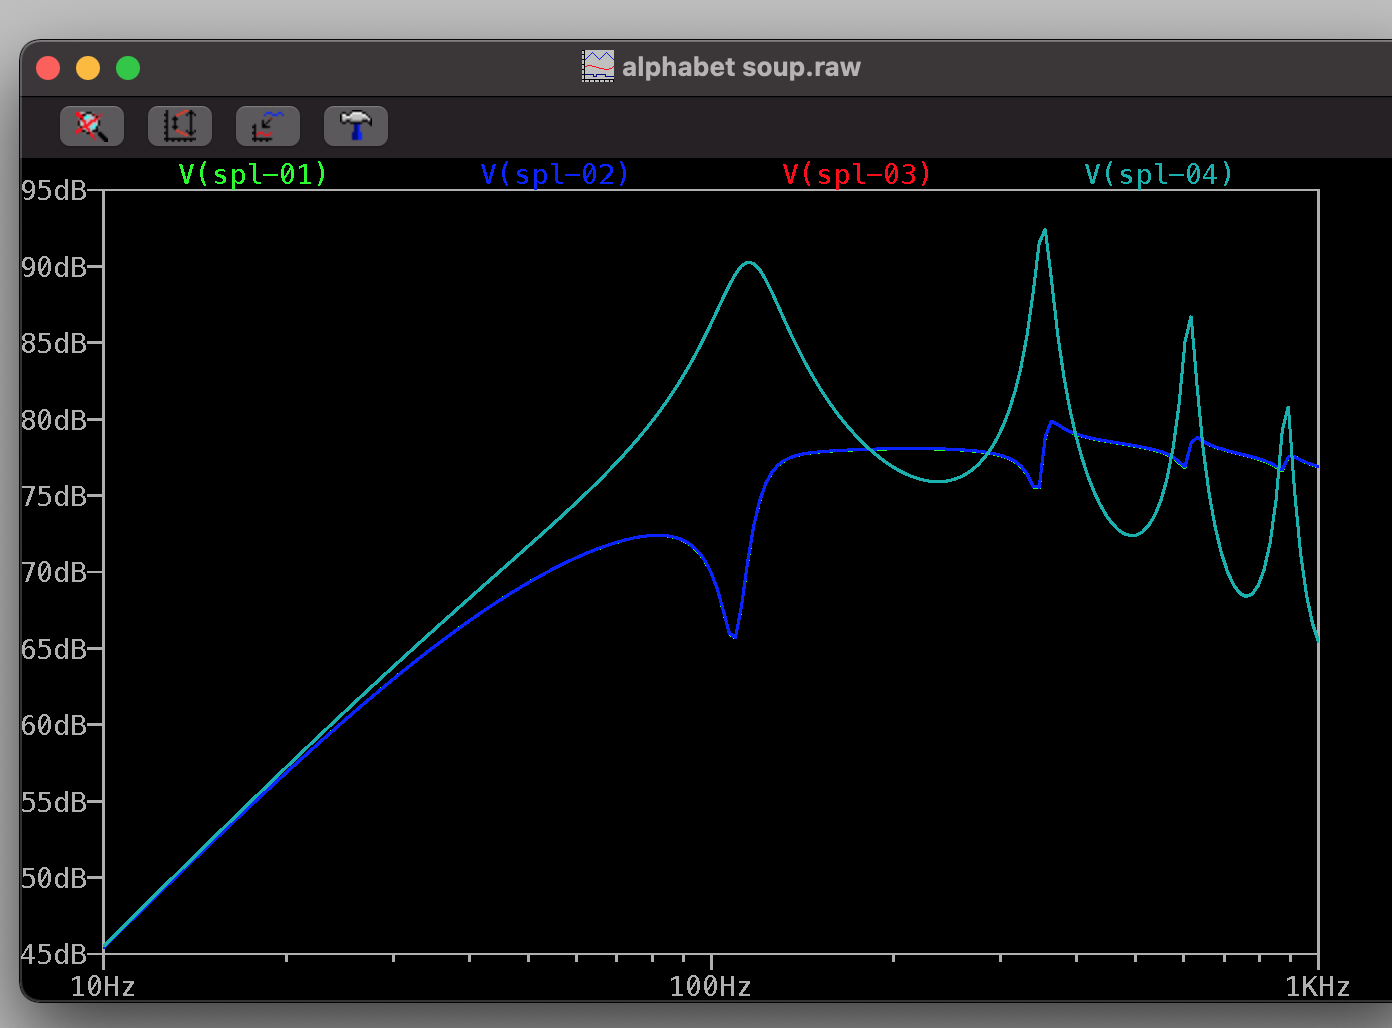Click the 1KHz horizontal axis label

click(1318, 987)
